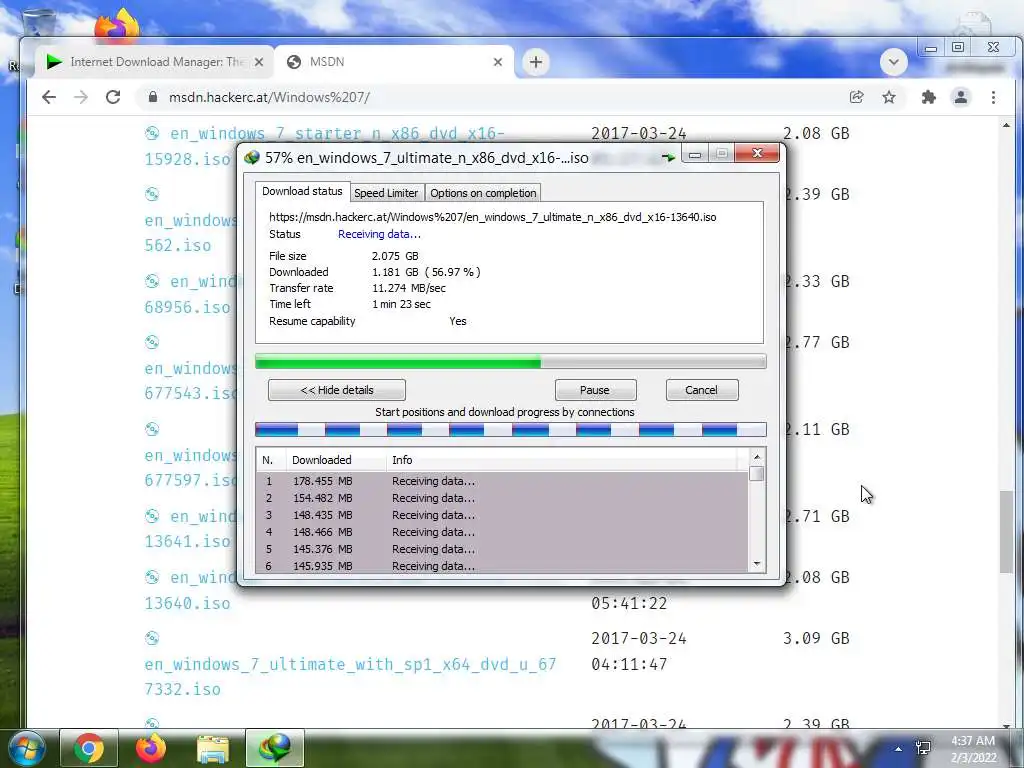Screen dimensions: 1024x768
Task: Open a new Chrome tab
Action: point(536,62)
